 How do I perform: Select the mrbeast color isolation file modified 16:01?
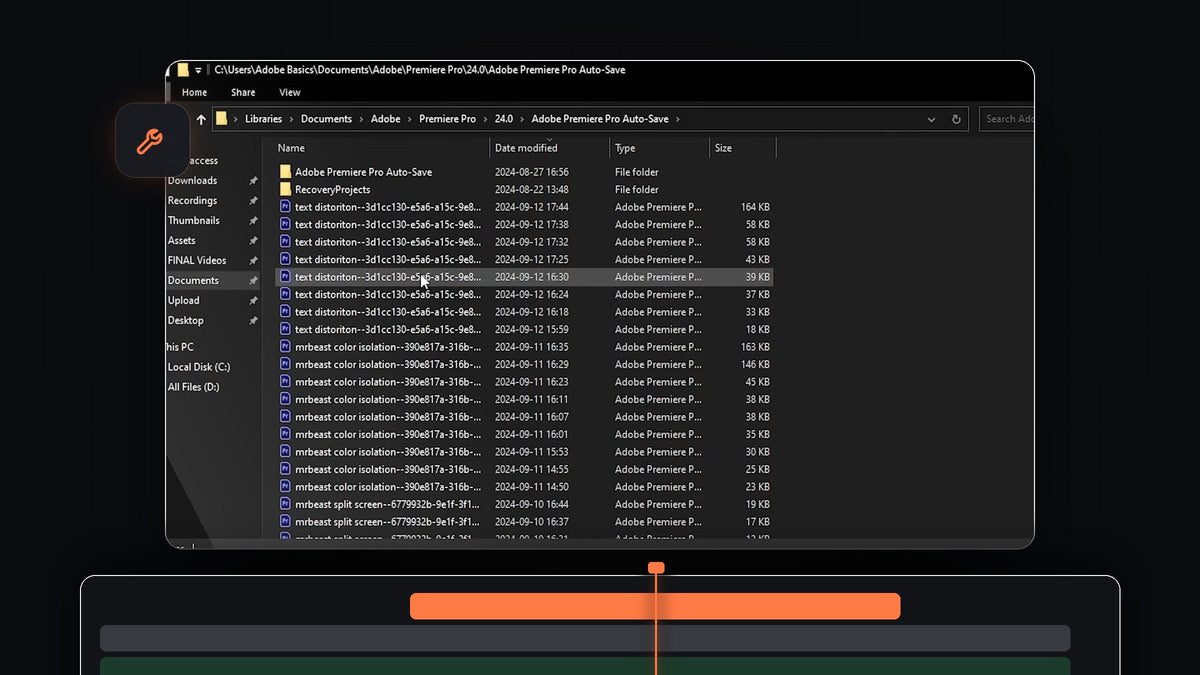click(x=524, y=434)
